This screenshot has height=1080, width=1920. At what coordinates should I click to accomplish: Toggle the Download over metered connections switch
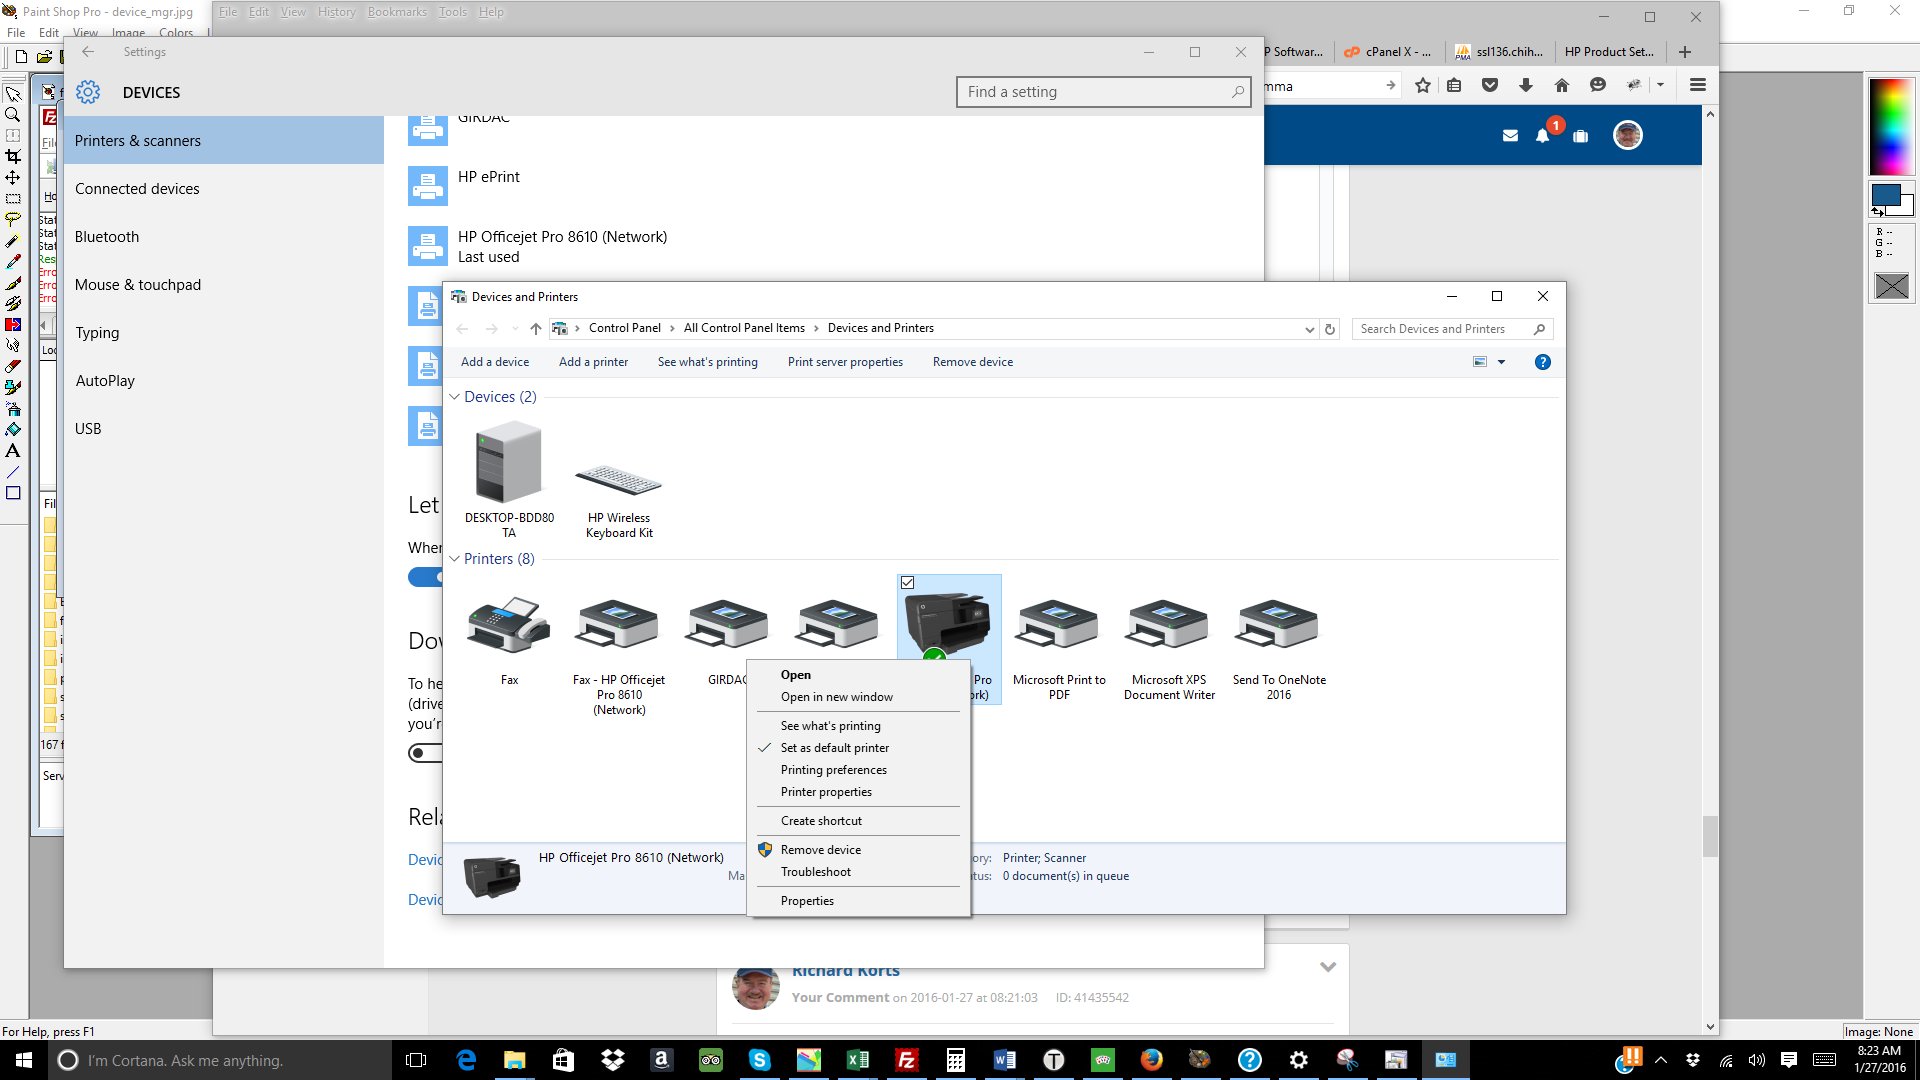point(425,753)
